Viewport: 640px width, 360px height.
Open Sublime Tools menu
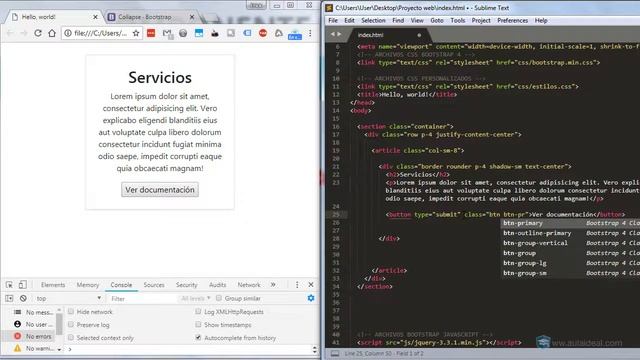click(x=458, y=20)
